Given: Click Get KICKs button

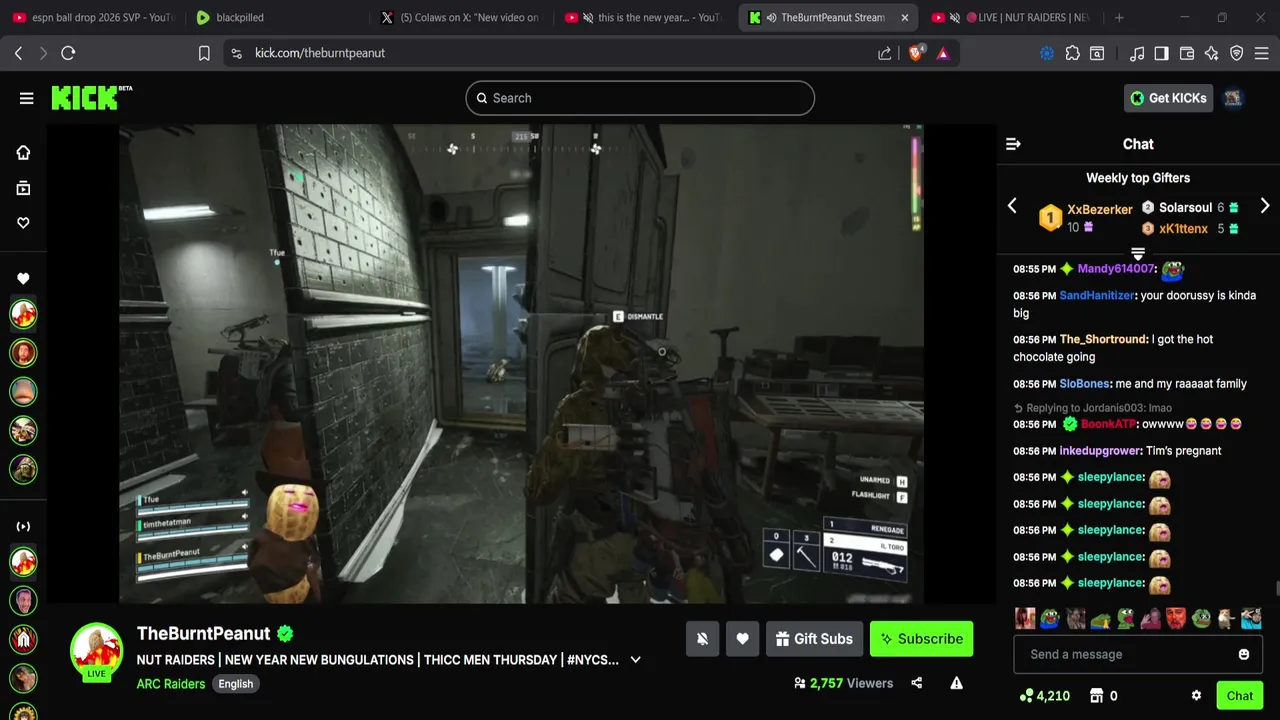Looking at the screenshot, I should [x=1169, y=98].
